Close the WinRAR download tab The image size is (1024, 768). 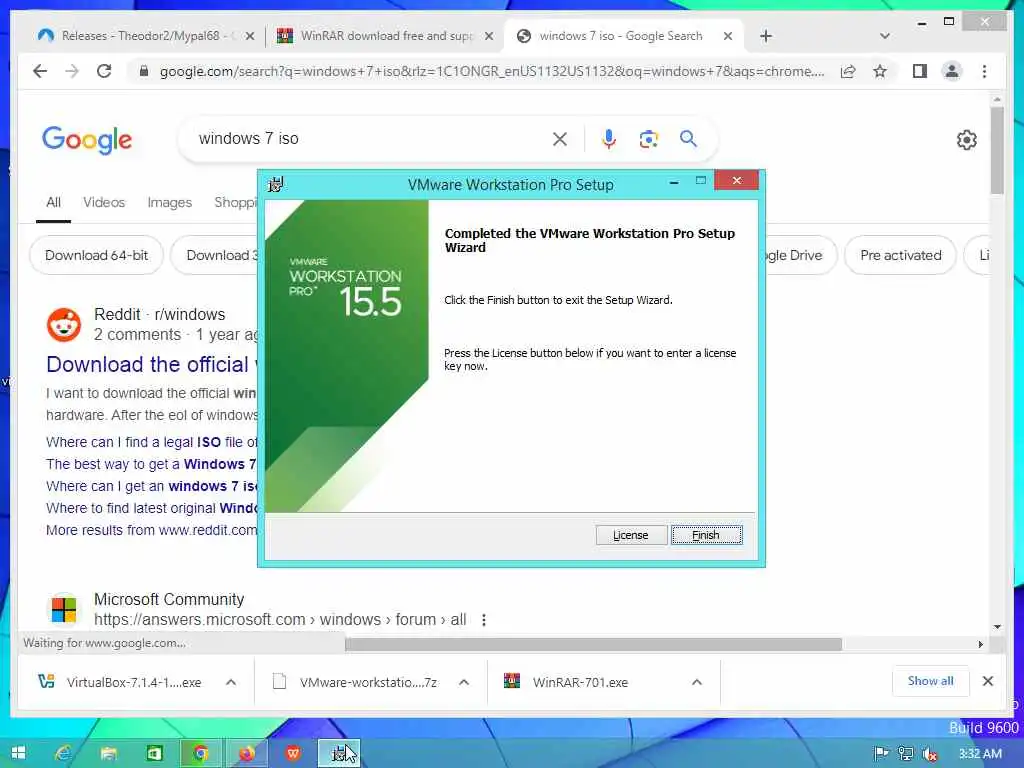pyautogui.click(x=488, y=37)
